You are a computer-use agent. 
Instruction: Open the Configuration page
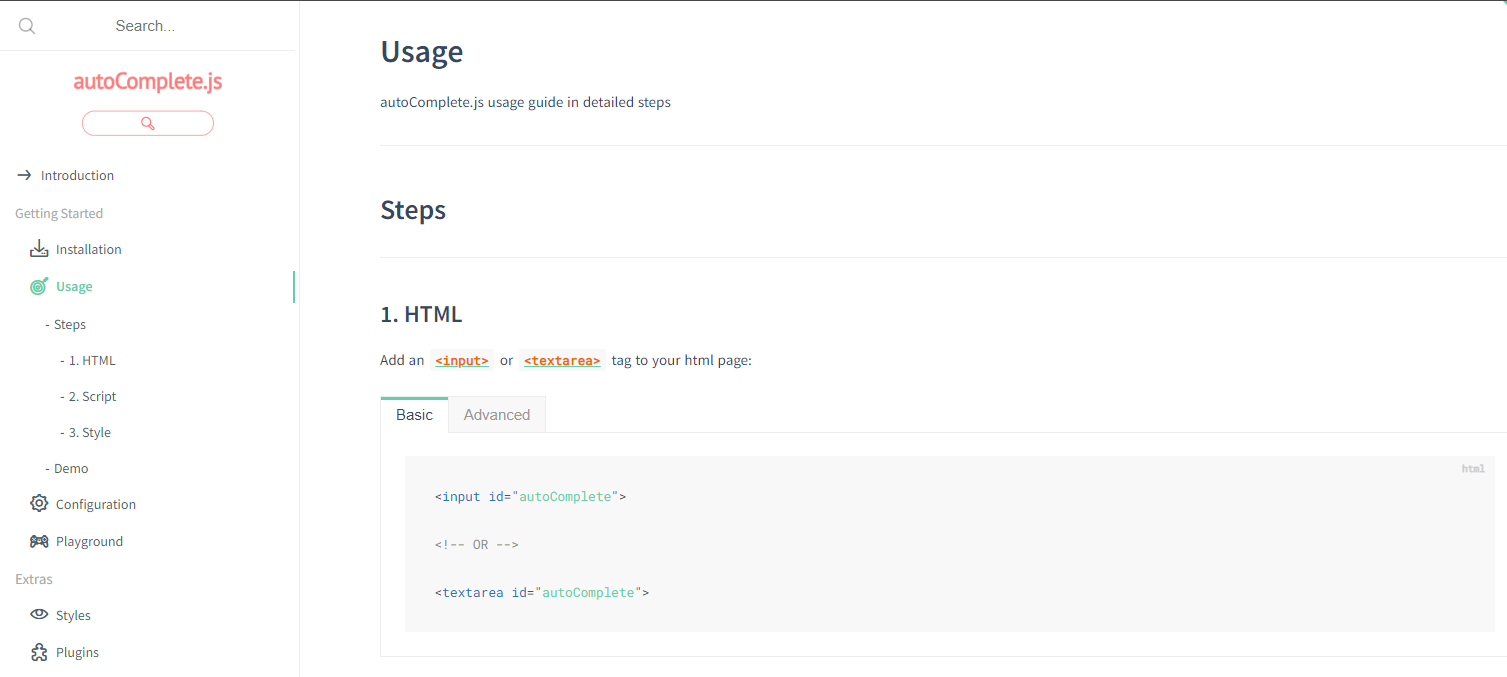tap(96, 504)
